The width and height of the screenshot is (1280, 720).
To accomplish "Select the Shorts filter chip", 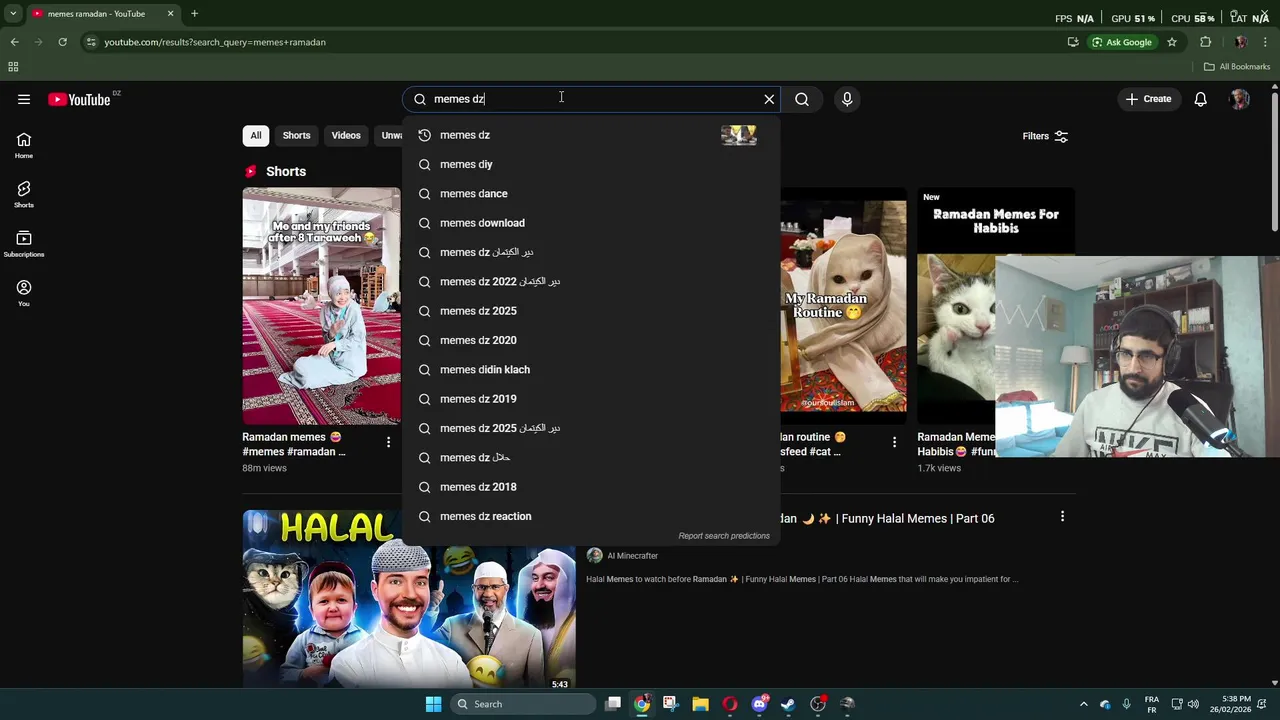I will 296,136.
